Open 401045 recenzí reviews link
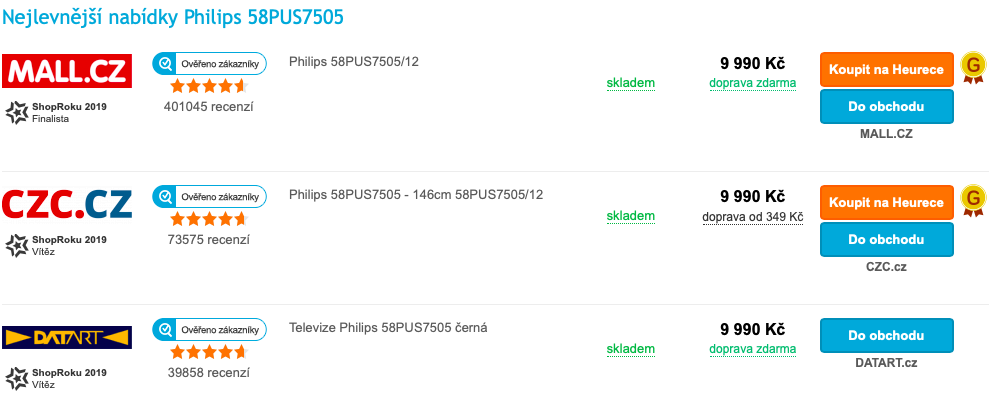The image size is (1006, 404). 208,107
